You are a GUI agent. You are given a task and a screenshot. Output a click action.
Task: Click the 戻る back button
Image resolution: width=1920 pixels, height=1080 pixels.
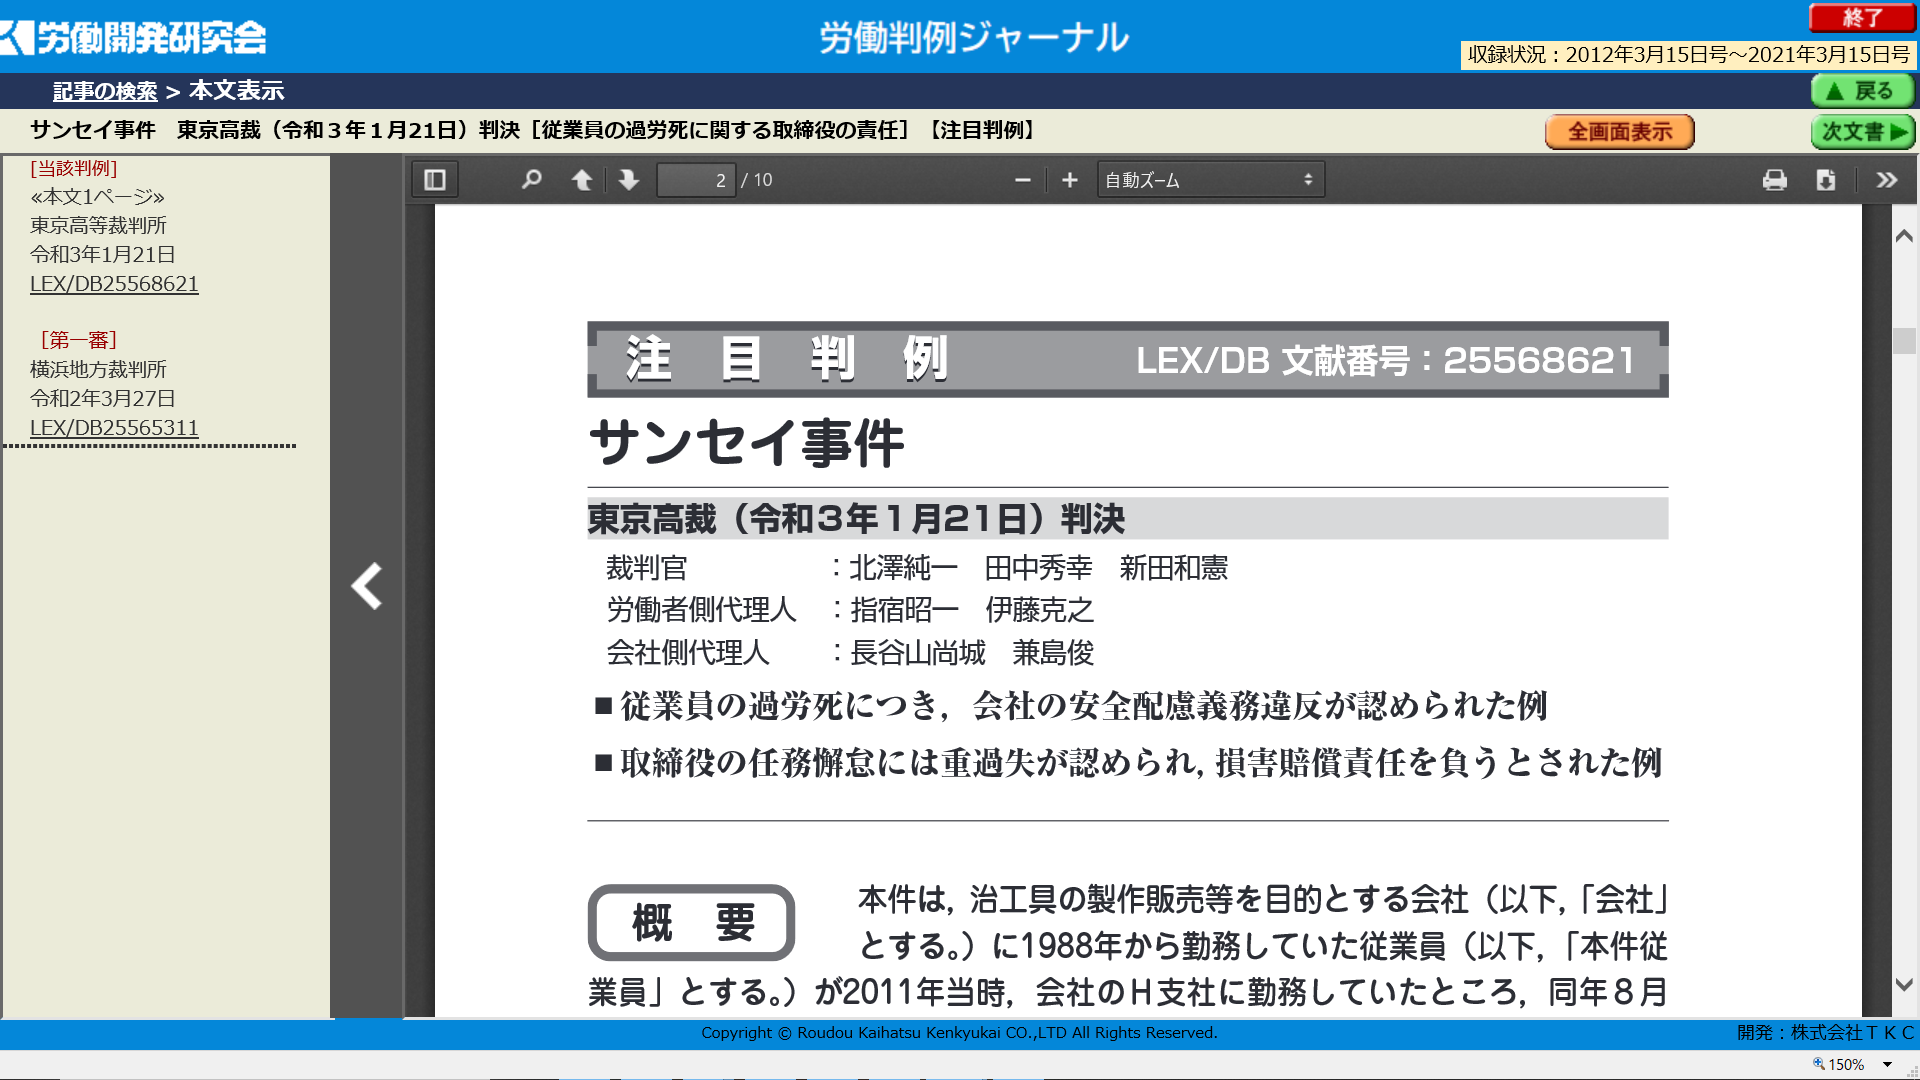(1862, 91)
